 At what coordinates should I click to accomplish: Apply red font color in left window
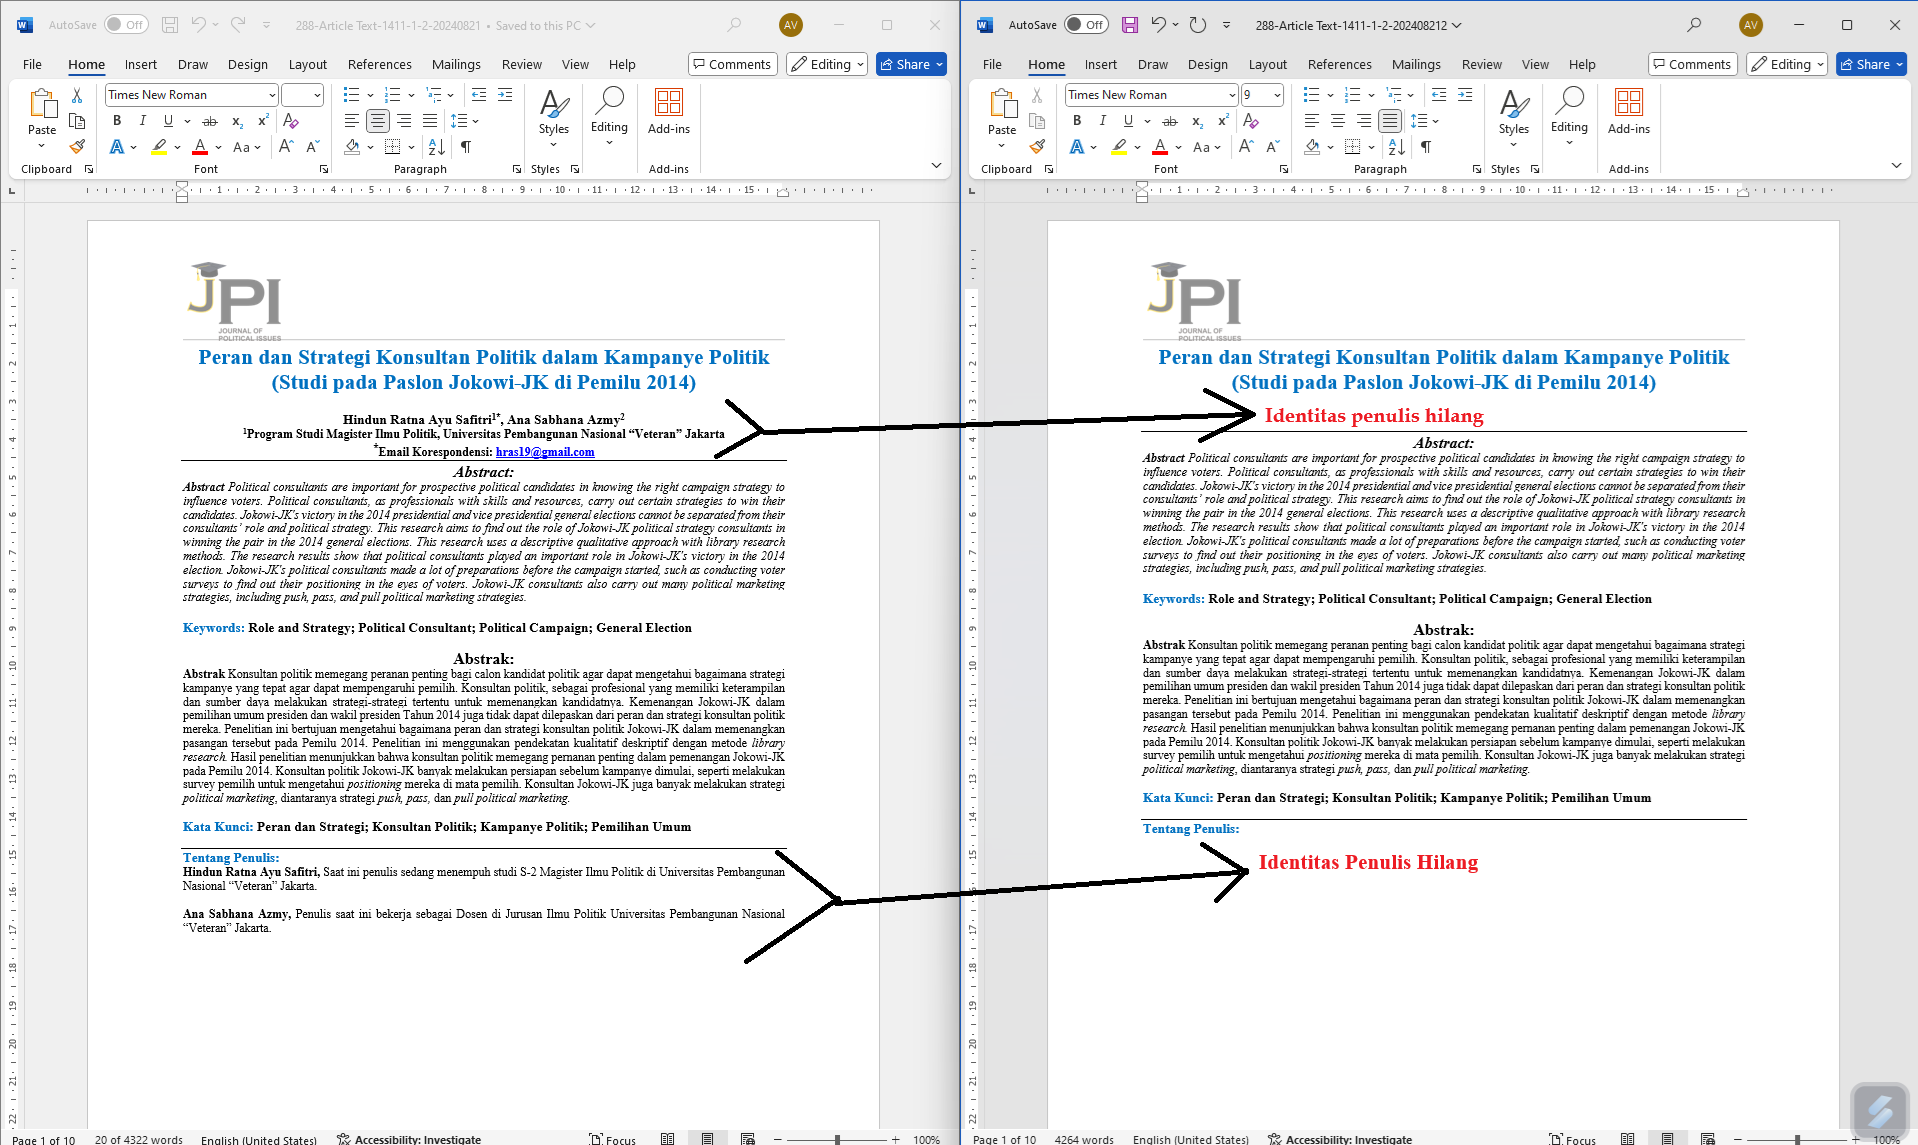point(200,147)
